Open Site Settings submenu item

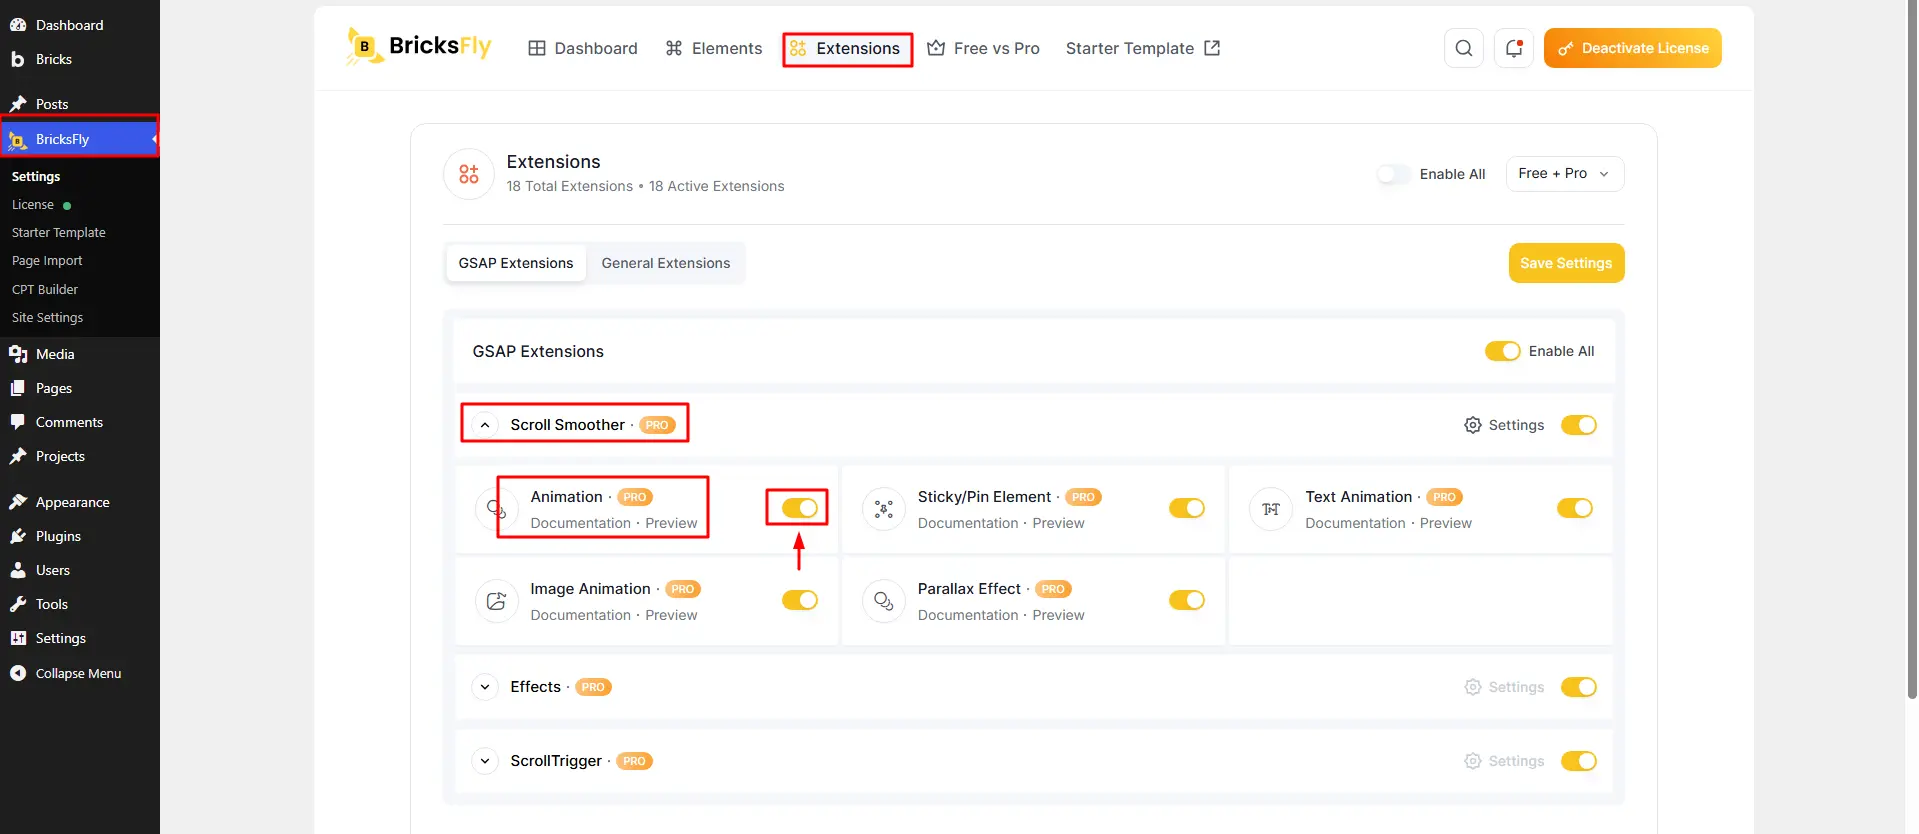(x=48, y=317)
